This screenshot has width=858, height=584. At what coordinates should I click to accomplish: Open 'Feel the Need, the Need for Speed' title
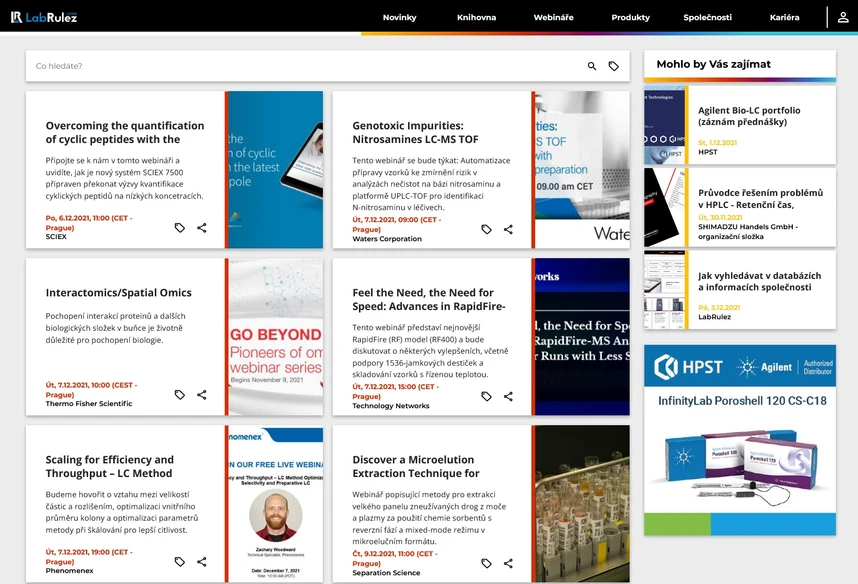click(429, 299)
